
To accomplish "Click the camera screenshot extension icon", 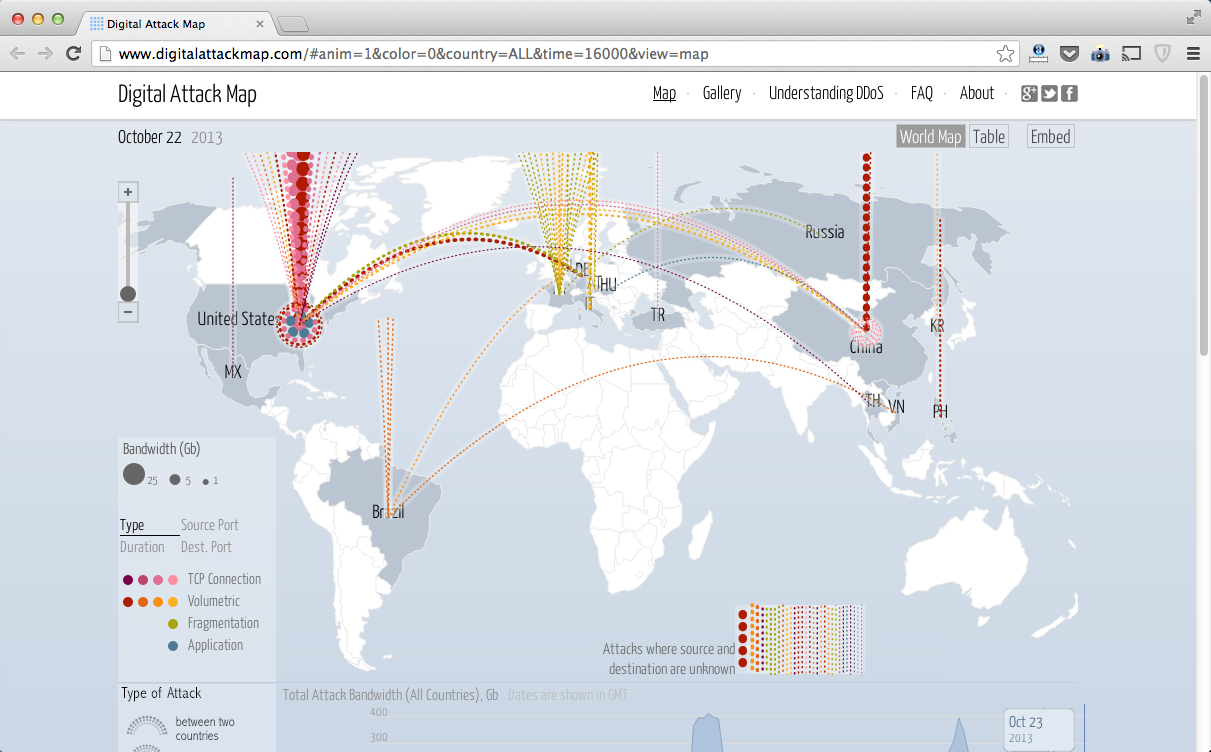I will tap(1100, 54).
